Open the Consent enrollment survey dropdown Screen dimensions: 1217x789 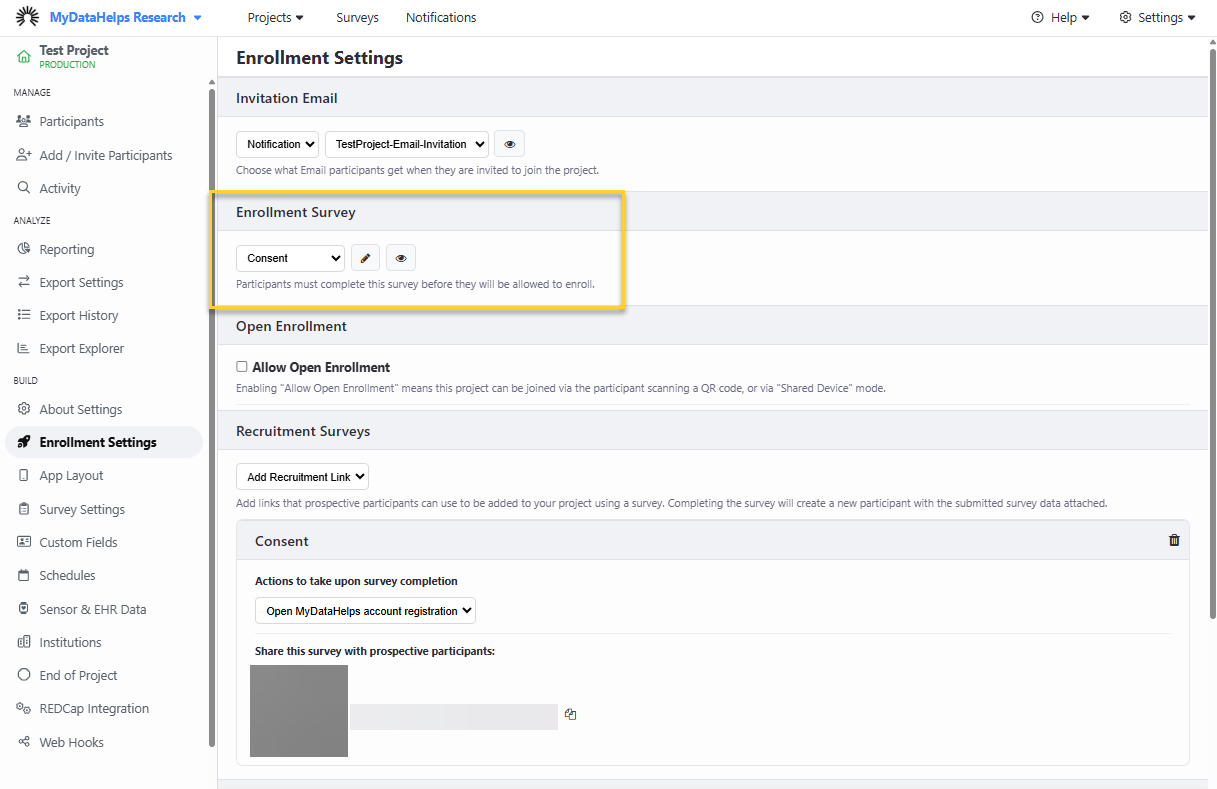290,258
